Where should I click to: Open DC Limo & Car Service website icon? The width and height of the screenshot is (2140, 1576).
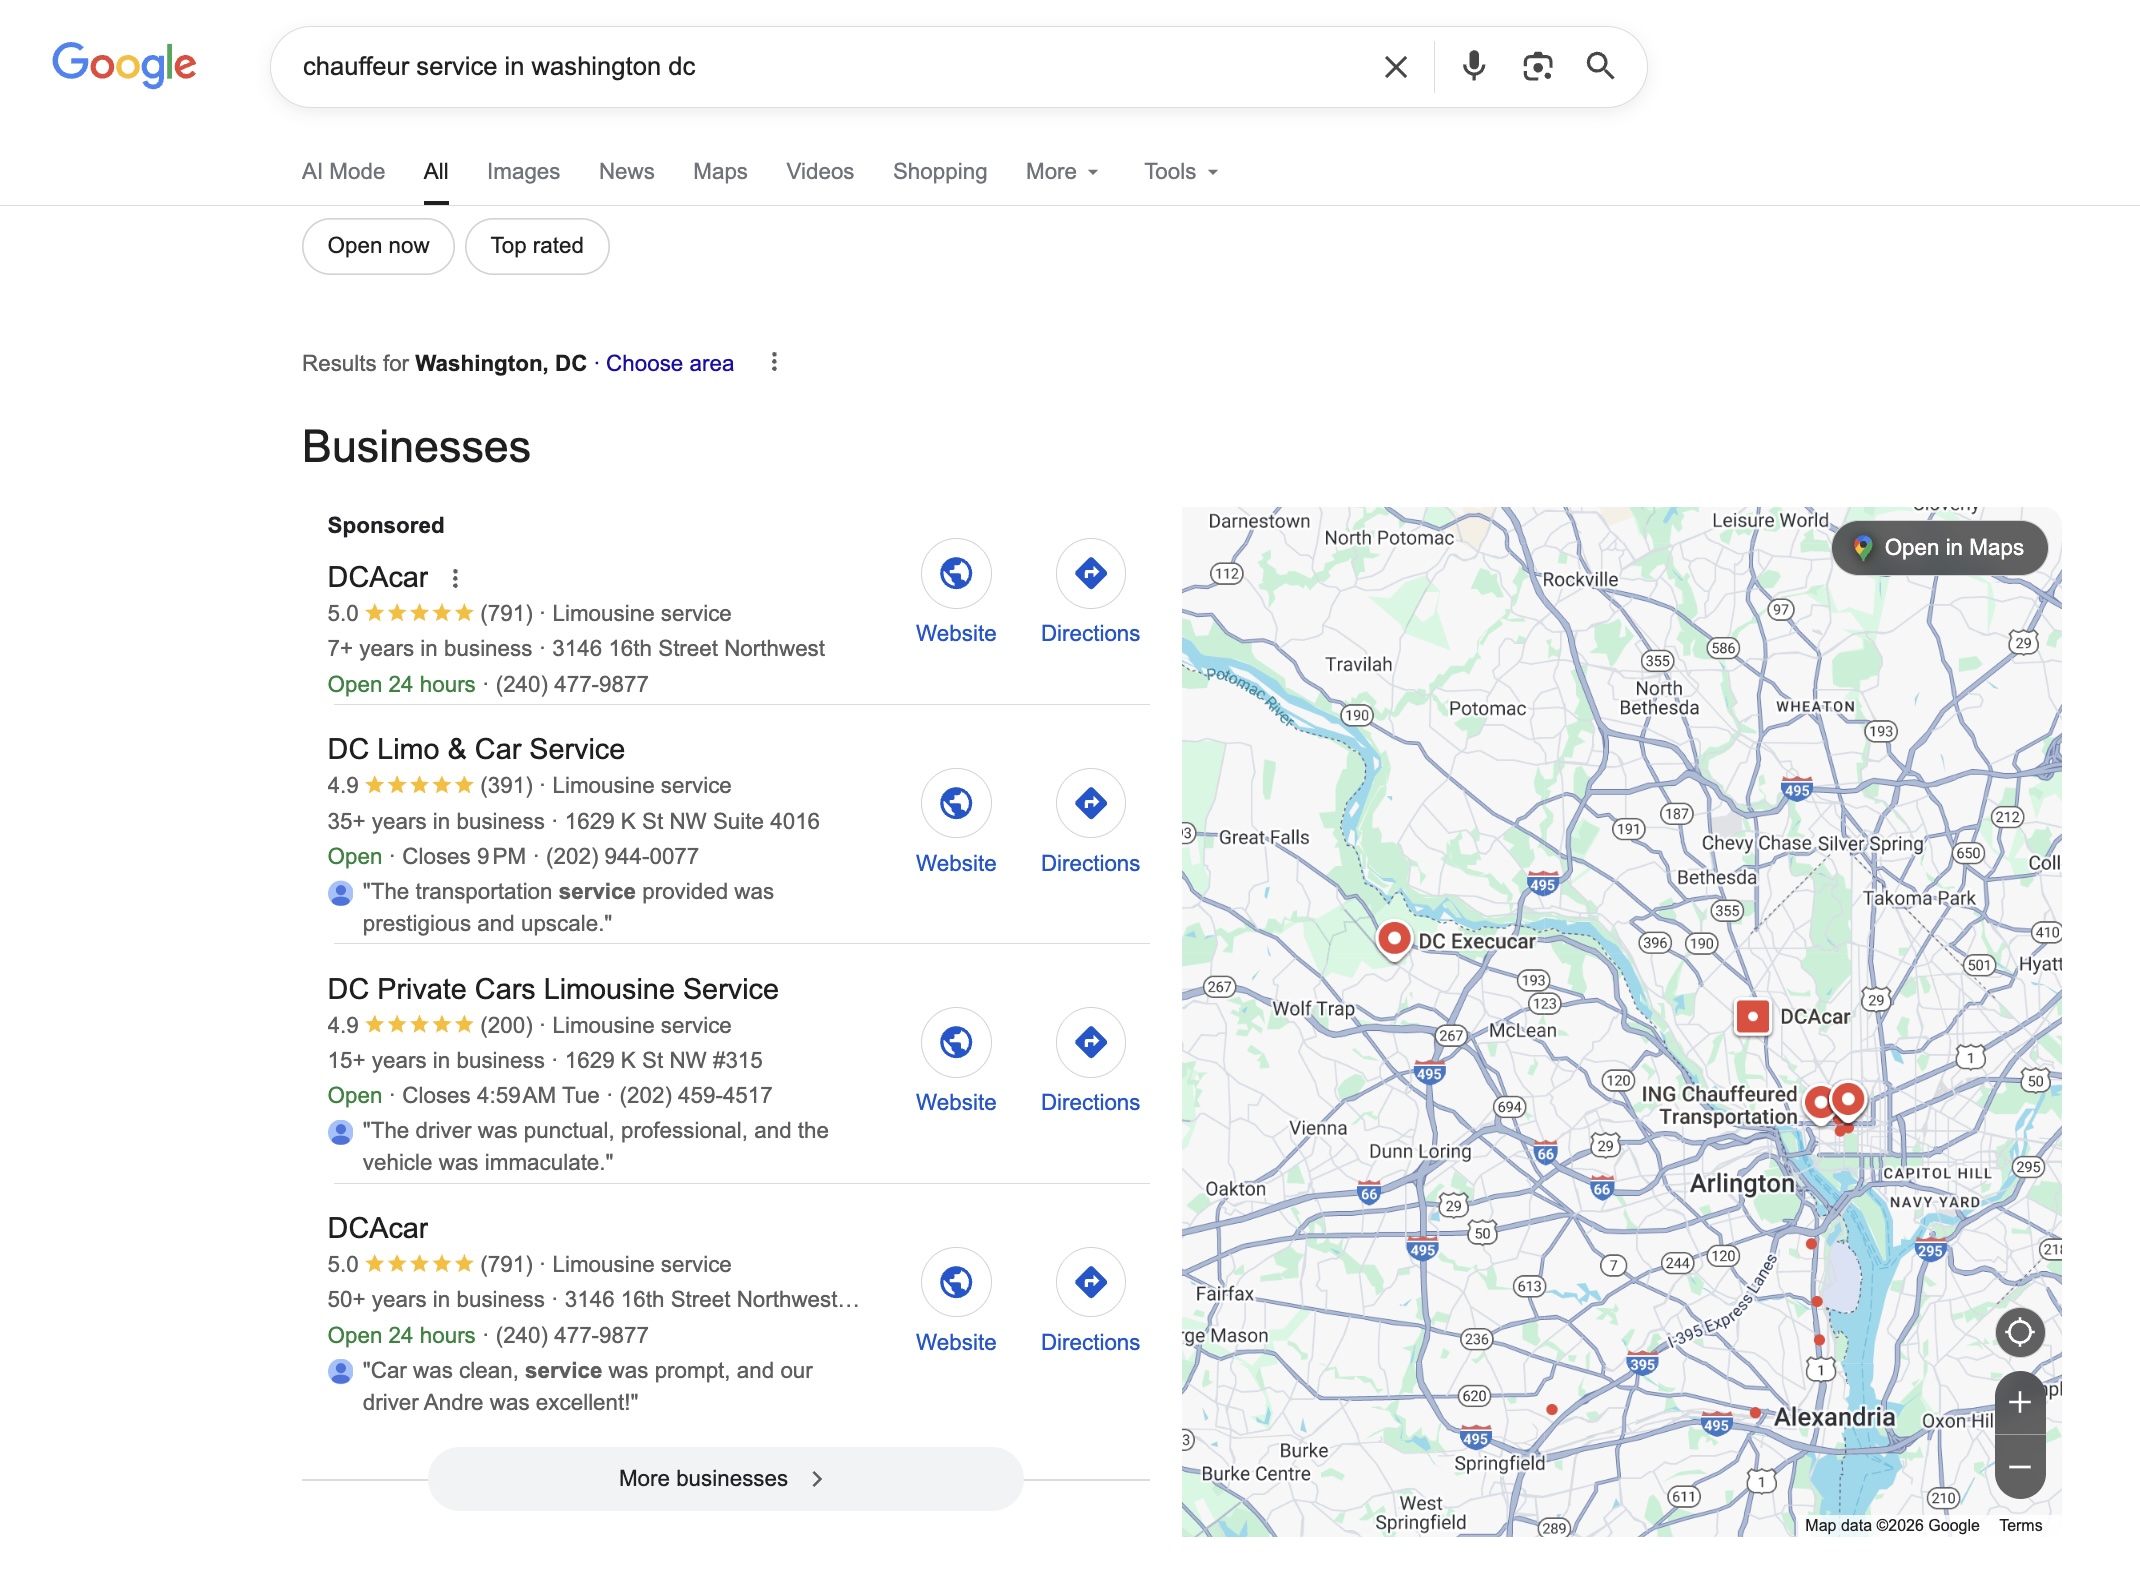[955, 803]
